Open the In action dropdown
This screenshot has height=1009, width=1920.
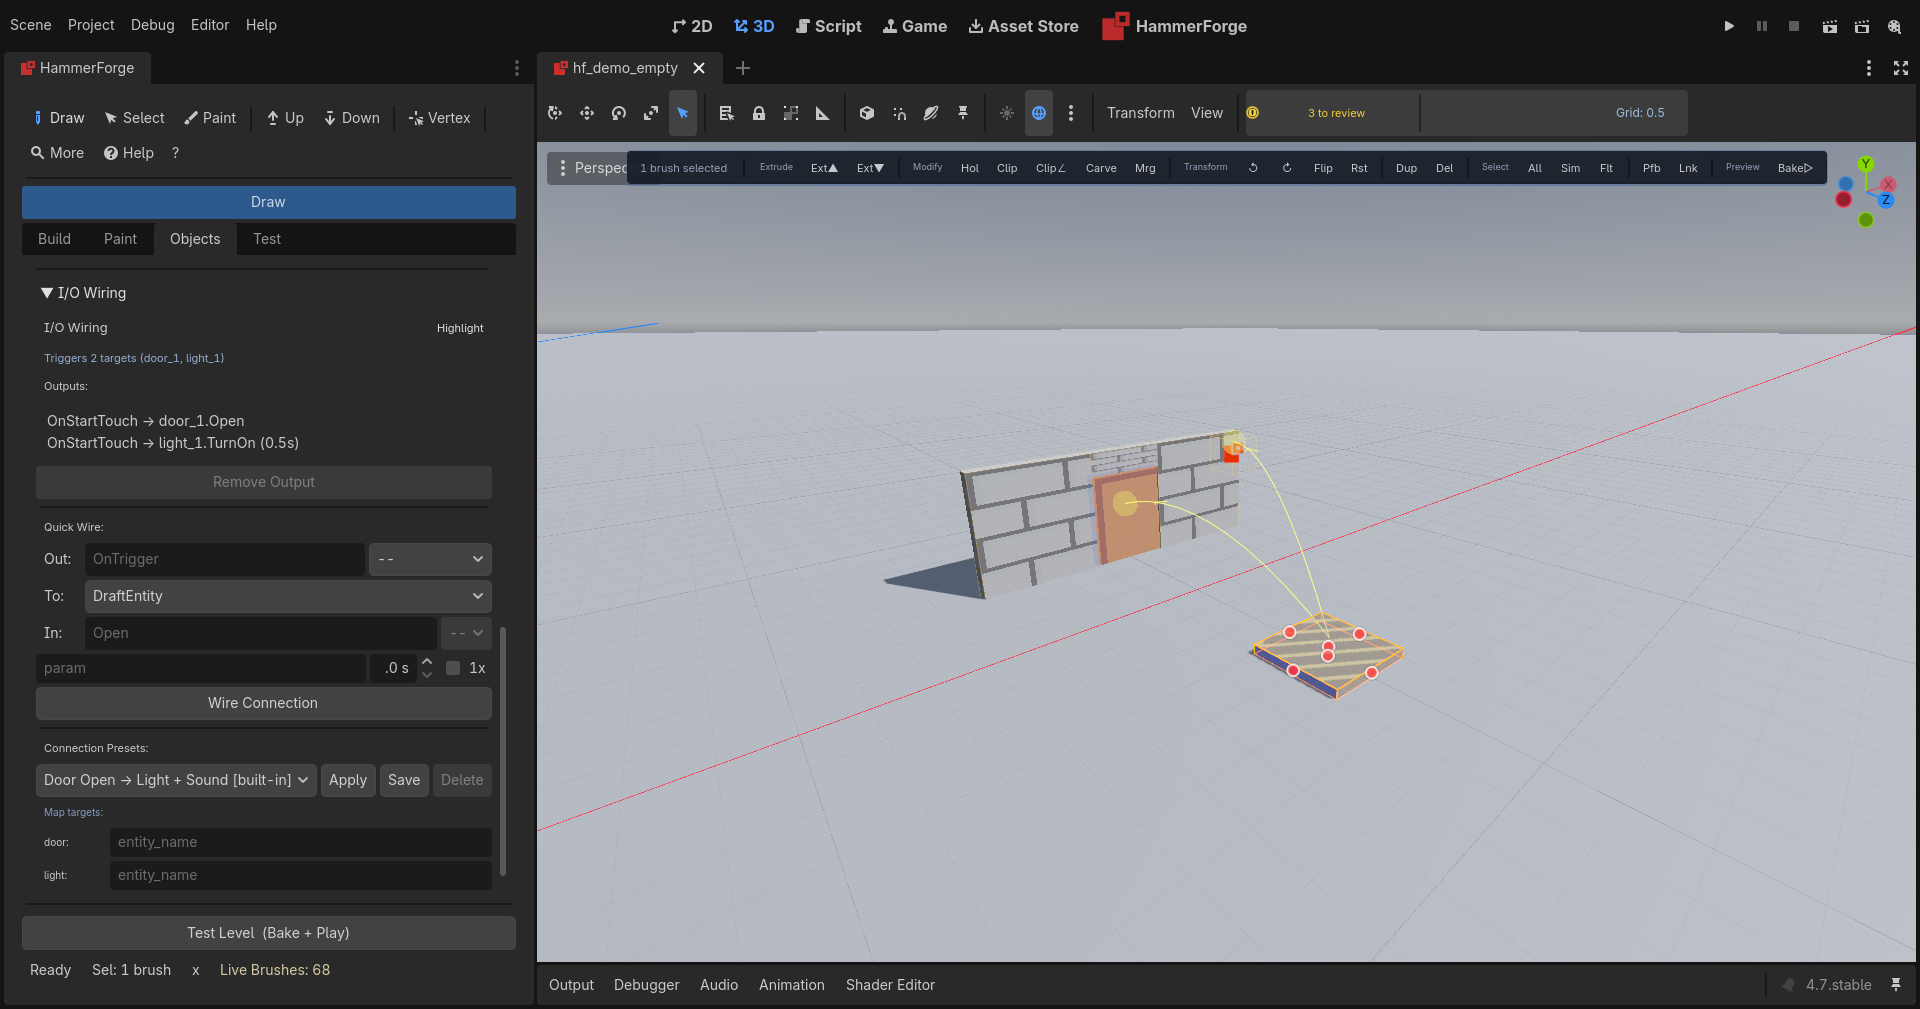466,633
